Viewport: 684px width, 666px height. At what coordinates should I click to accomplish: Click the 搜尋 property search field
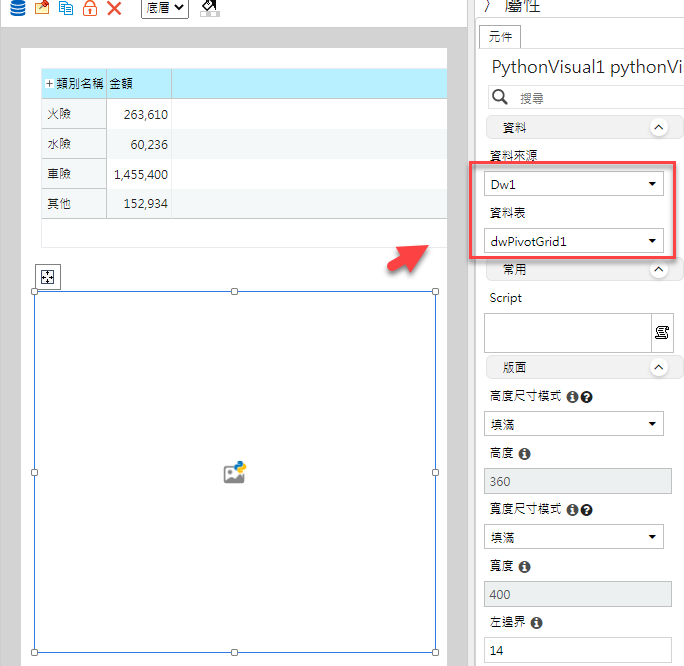point(598,98)
